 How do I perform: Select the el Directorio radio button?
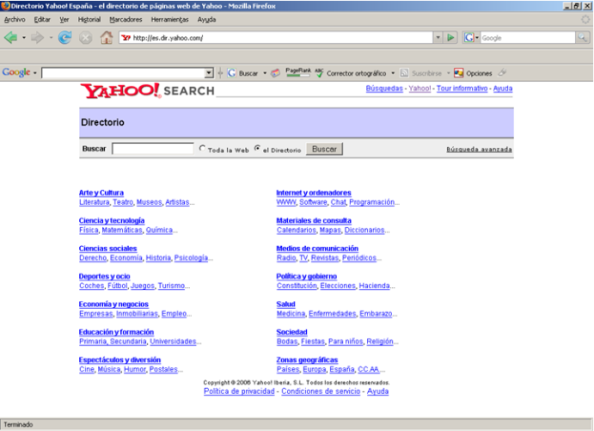[x=257, y=148]
